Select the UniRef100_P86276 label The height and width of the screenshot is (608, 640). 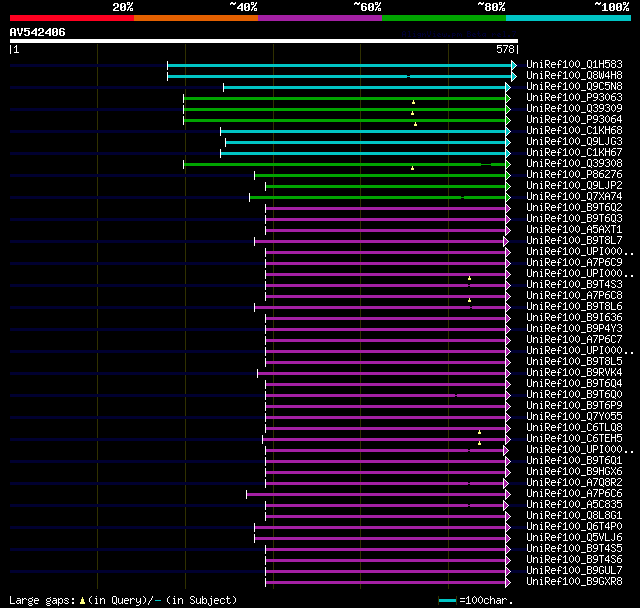[574, 175]
